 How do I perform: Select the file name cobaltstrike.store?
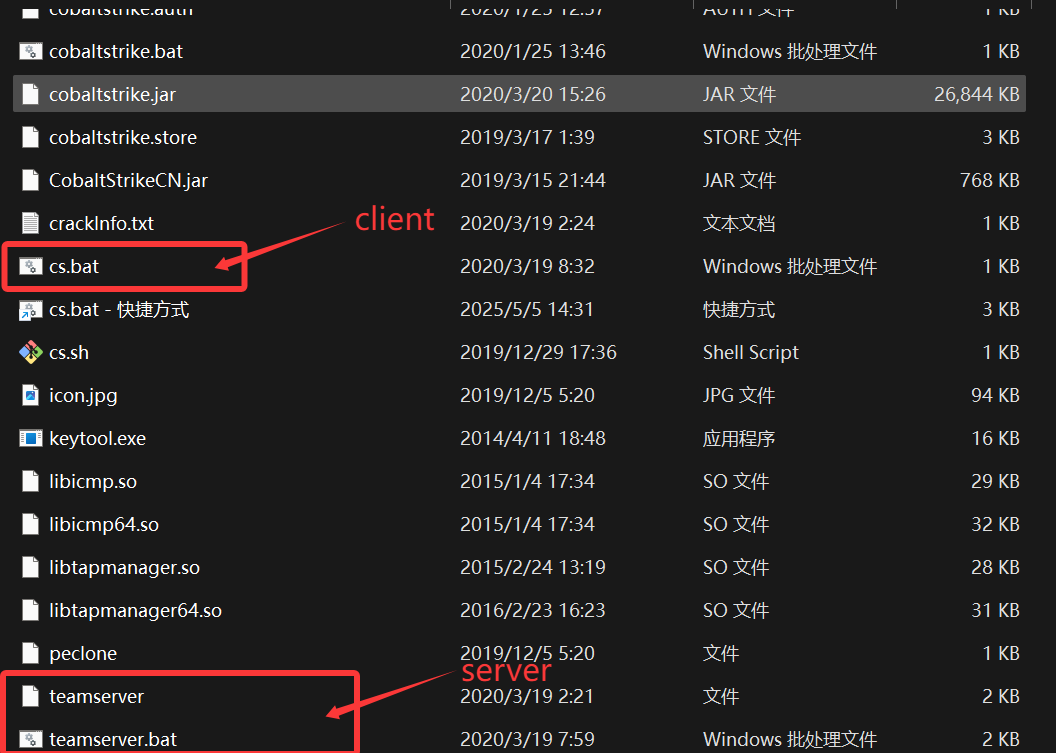click(123, 137)
